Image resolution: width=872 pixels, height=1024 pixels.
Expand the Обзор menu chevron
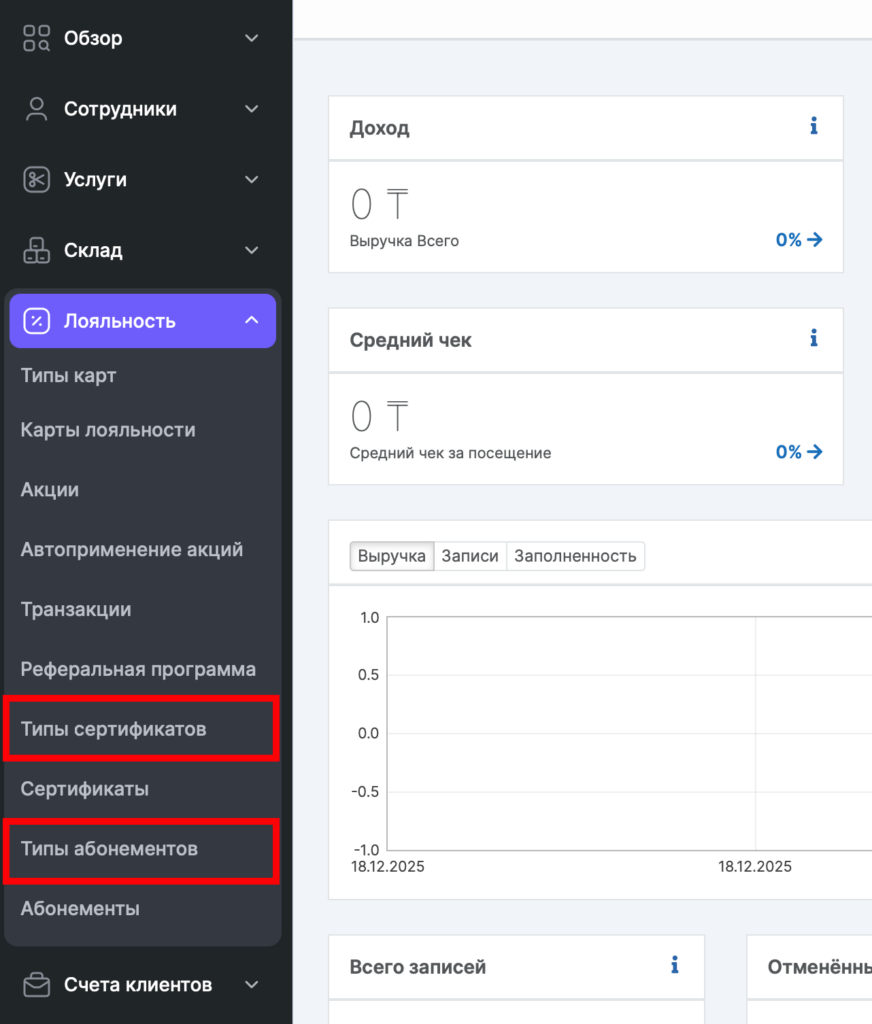click(x=251, y=38)
